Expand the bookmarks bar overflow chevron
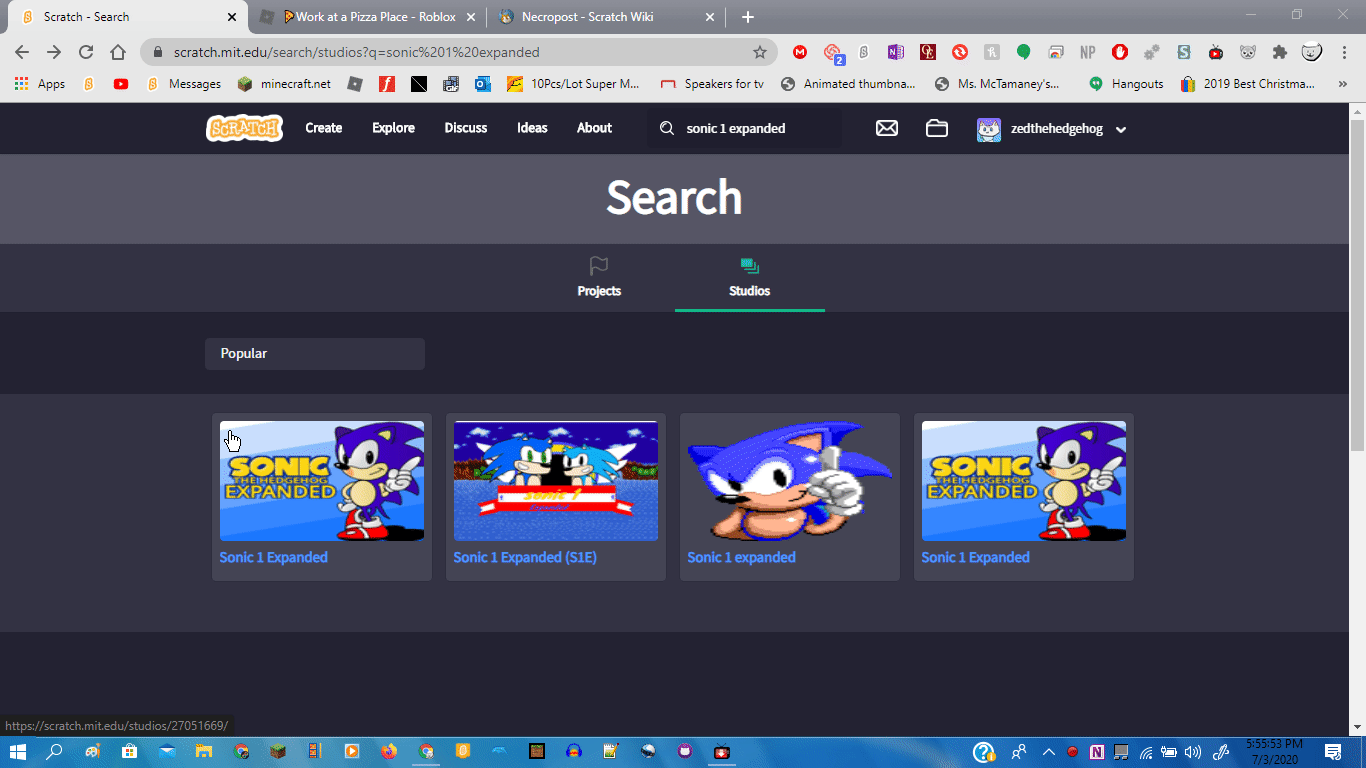Image resolution: width=1366 pixels, height=768 pixels. [1342, 84]
